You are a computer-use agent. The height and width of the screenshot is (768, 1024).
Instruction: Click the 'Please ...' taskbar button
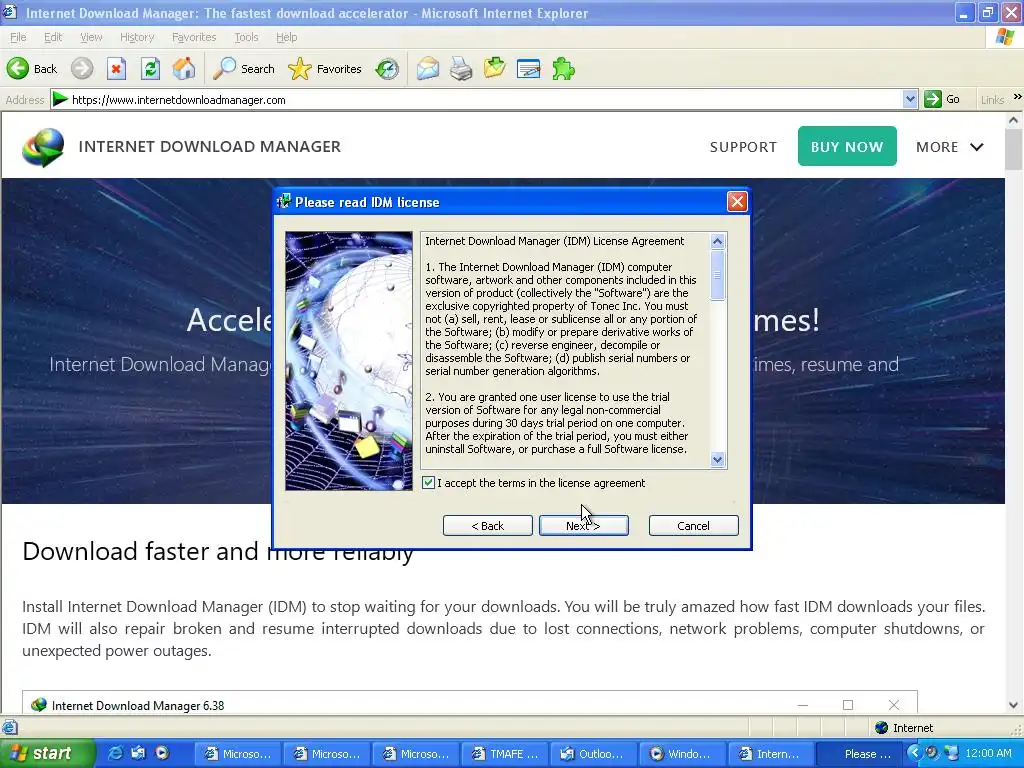pyautogui.click(x=859, y=754)
